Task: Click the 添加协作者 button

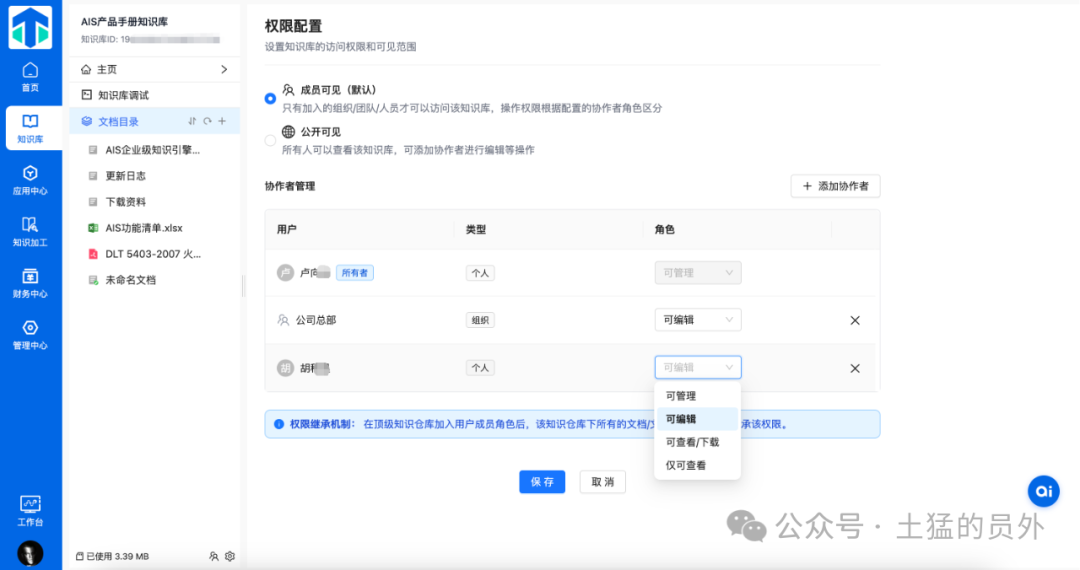Action: (835, 186)
